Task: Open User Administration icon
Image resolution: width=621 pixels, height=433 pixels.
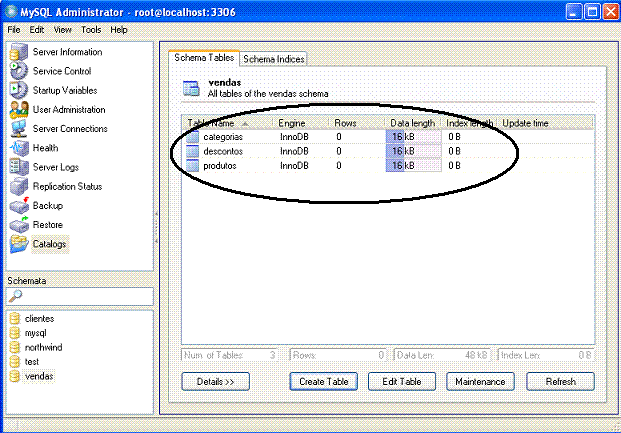Action: click(19, 109)
